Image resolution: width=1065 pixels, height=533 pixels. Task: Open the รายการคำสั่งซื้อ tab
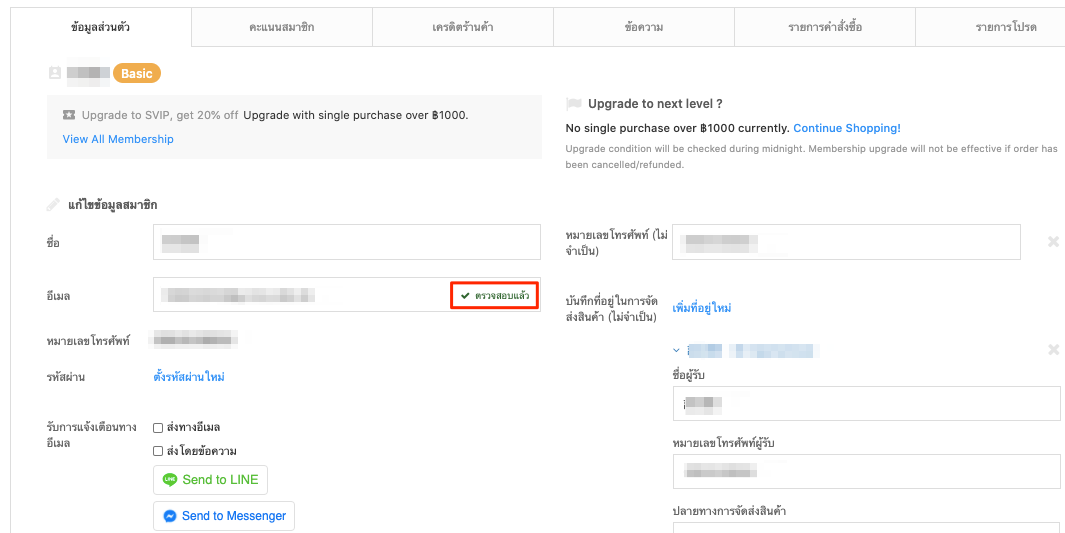[825, 27]
